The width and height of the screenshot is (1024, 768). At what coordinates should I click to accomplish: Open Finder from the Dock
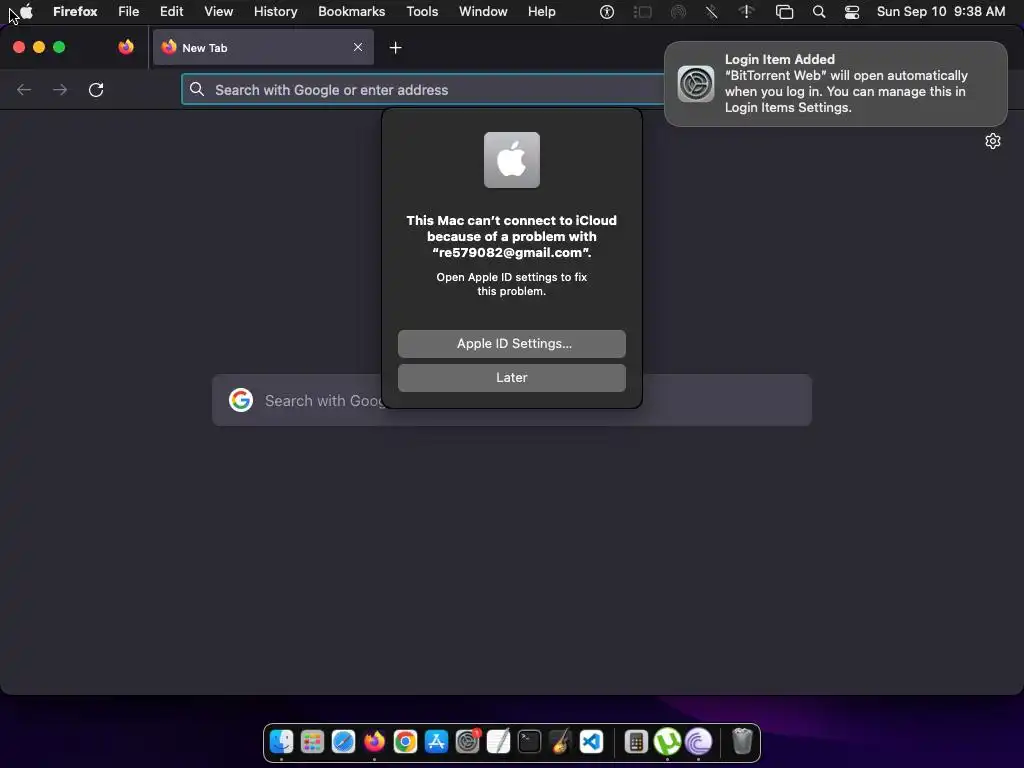click(281, 742)
